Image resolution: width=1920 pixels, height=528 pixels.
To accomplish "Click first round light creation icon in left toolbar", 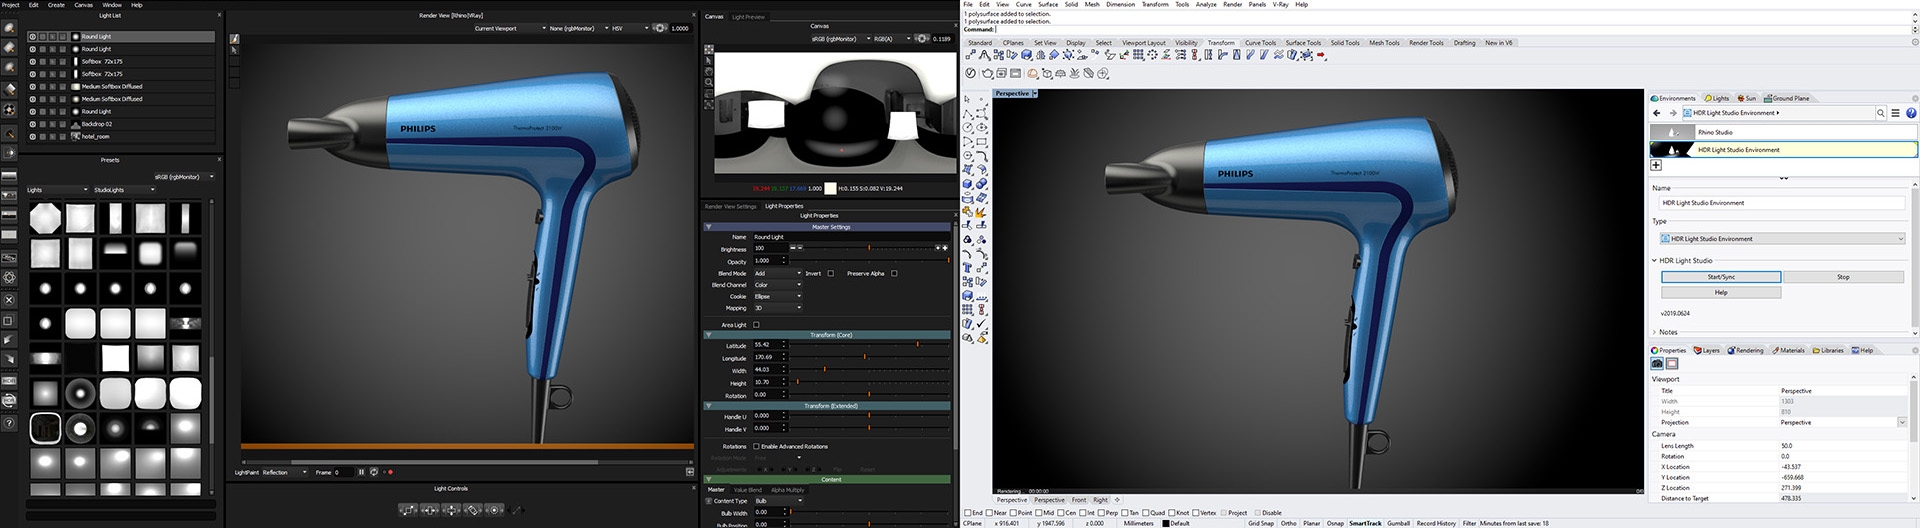I will point(9,28).
